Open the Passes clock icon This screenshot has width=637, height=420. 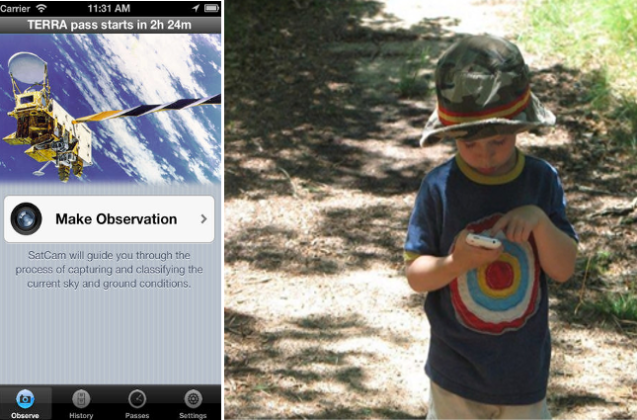(137, 399)
